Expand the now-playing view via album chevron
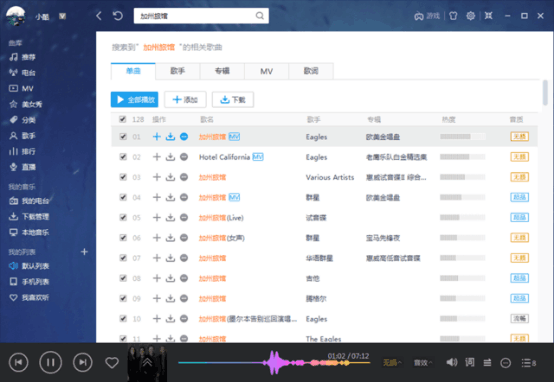Viewport: 554px width, 383px height. coord(147,362)
